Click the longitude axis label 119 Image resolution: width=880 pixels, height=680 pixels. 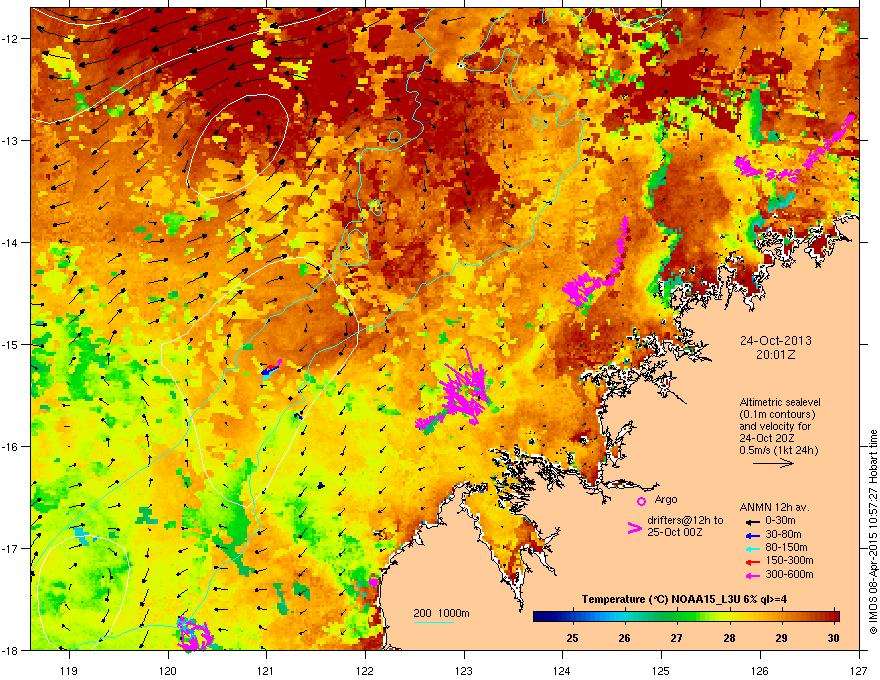click(69, 670)
